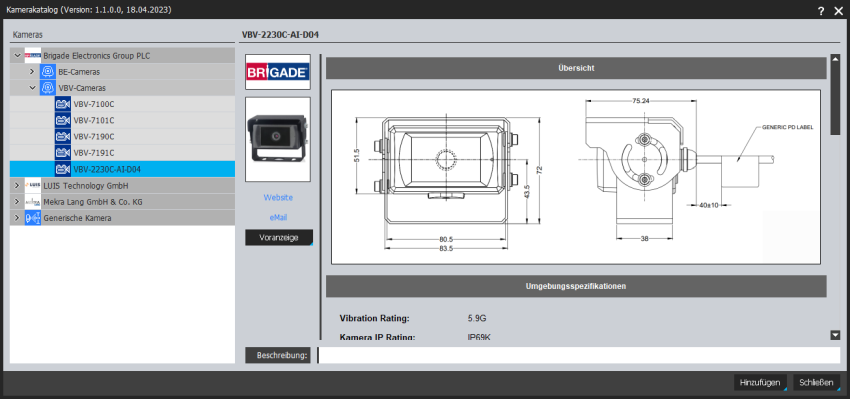This screenshot has height=399, width=850.
Task: Click the BE-Cameras group icon
Action: coord(48,72)
